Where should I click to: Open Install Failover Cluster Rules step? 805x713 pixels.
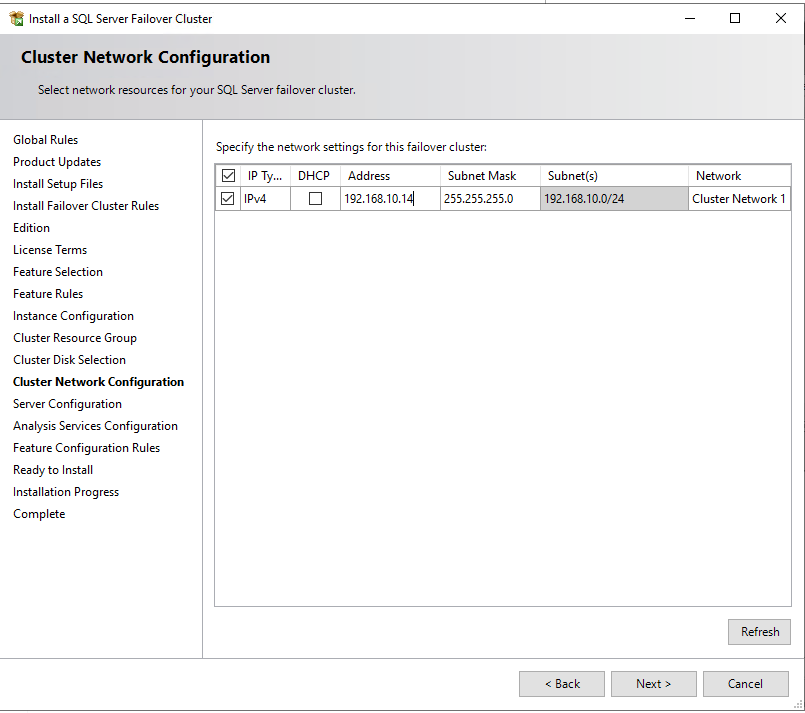click(86, 206)
